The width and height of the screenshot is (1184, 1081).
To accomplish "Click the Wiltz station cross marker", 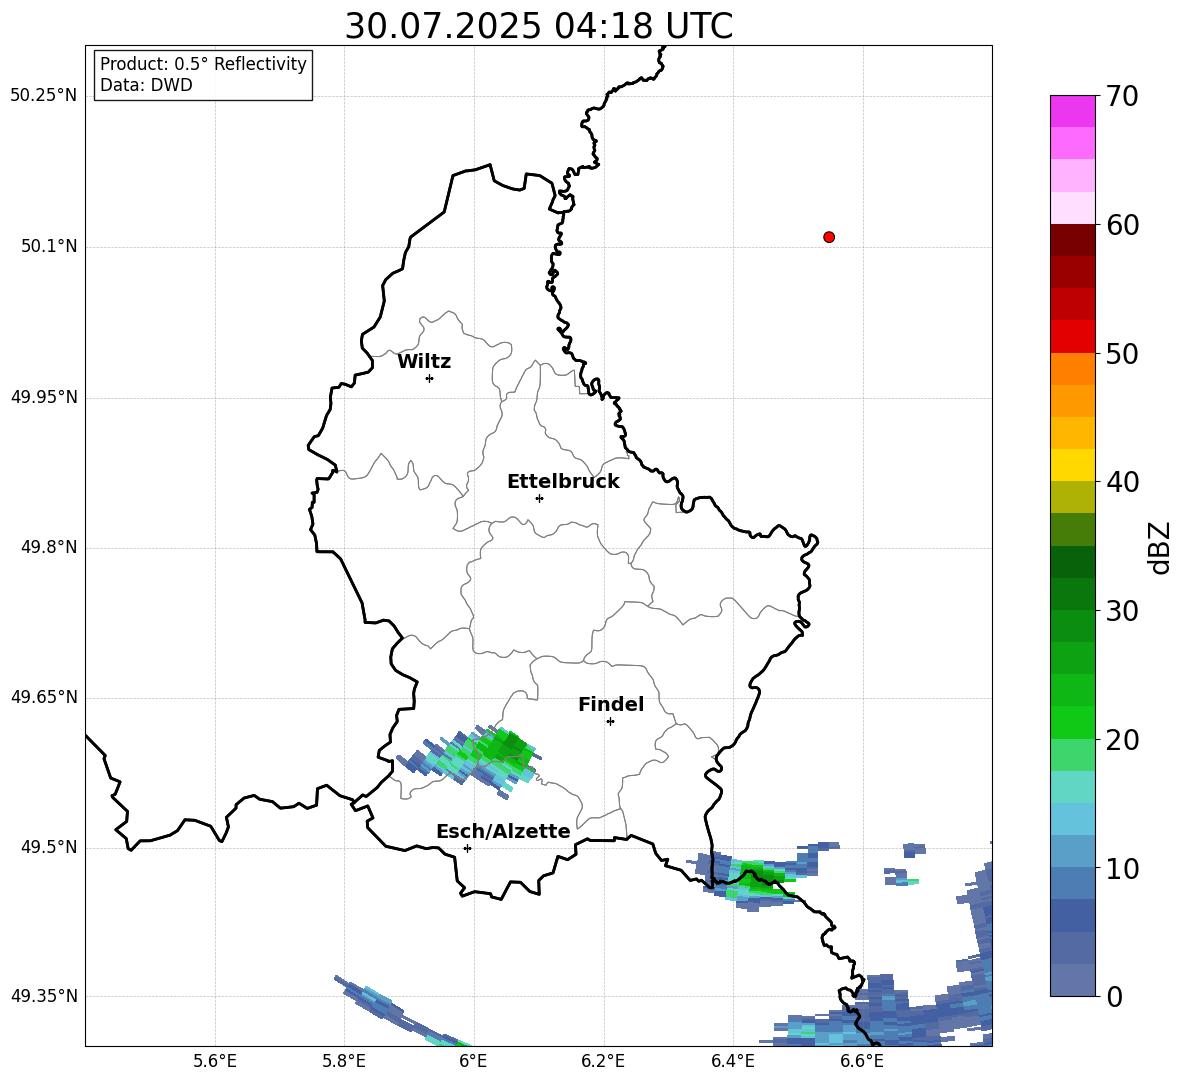I will pos(430,379).
